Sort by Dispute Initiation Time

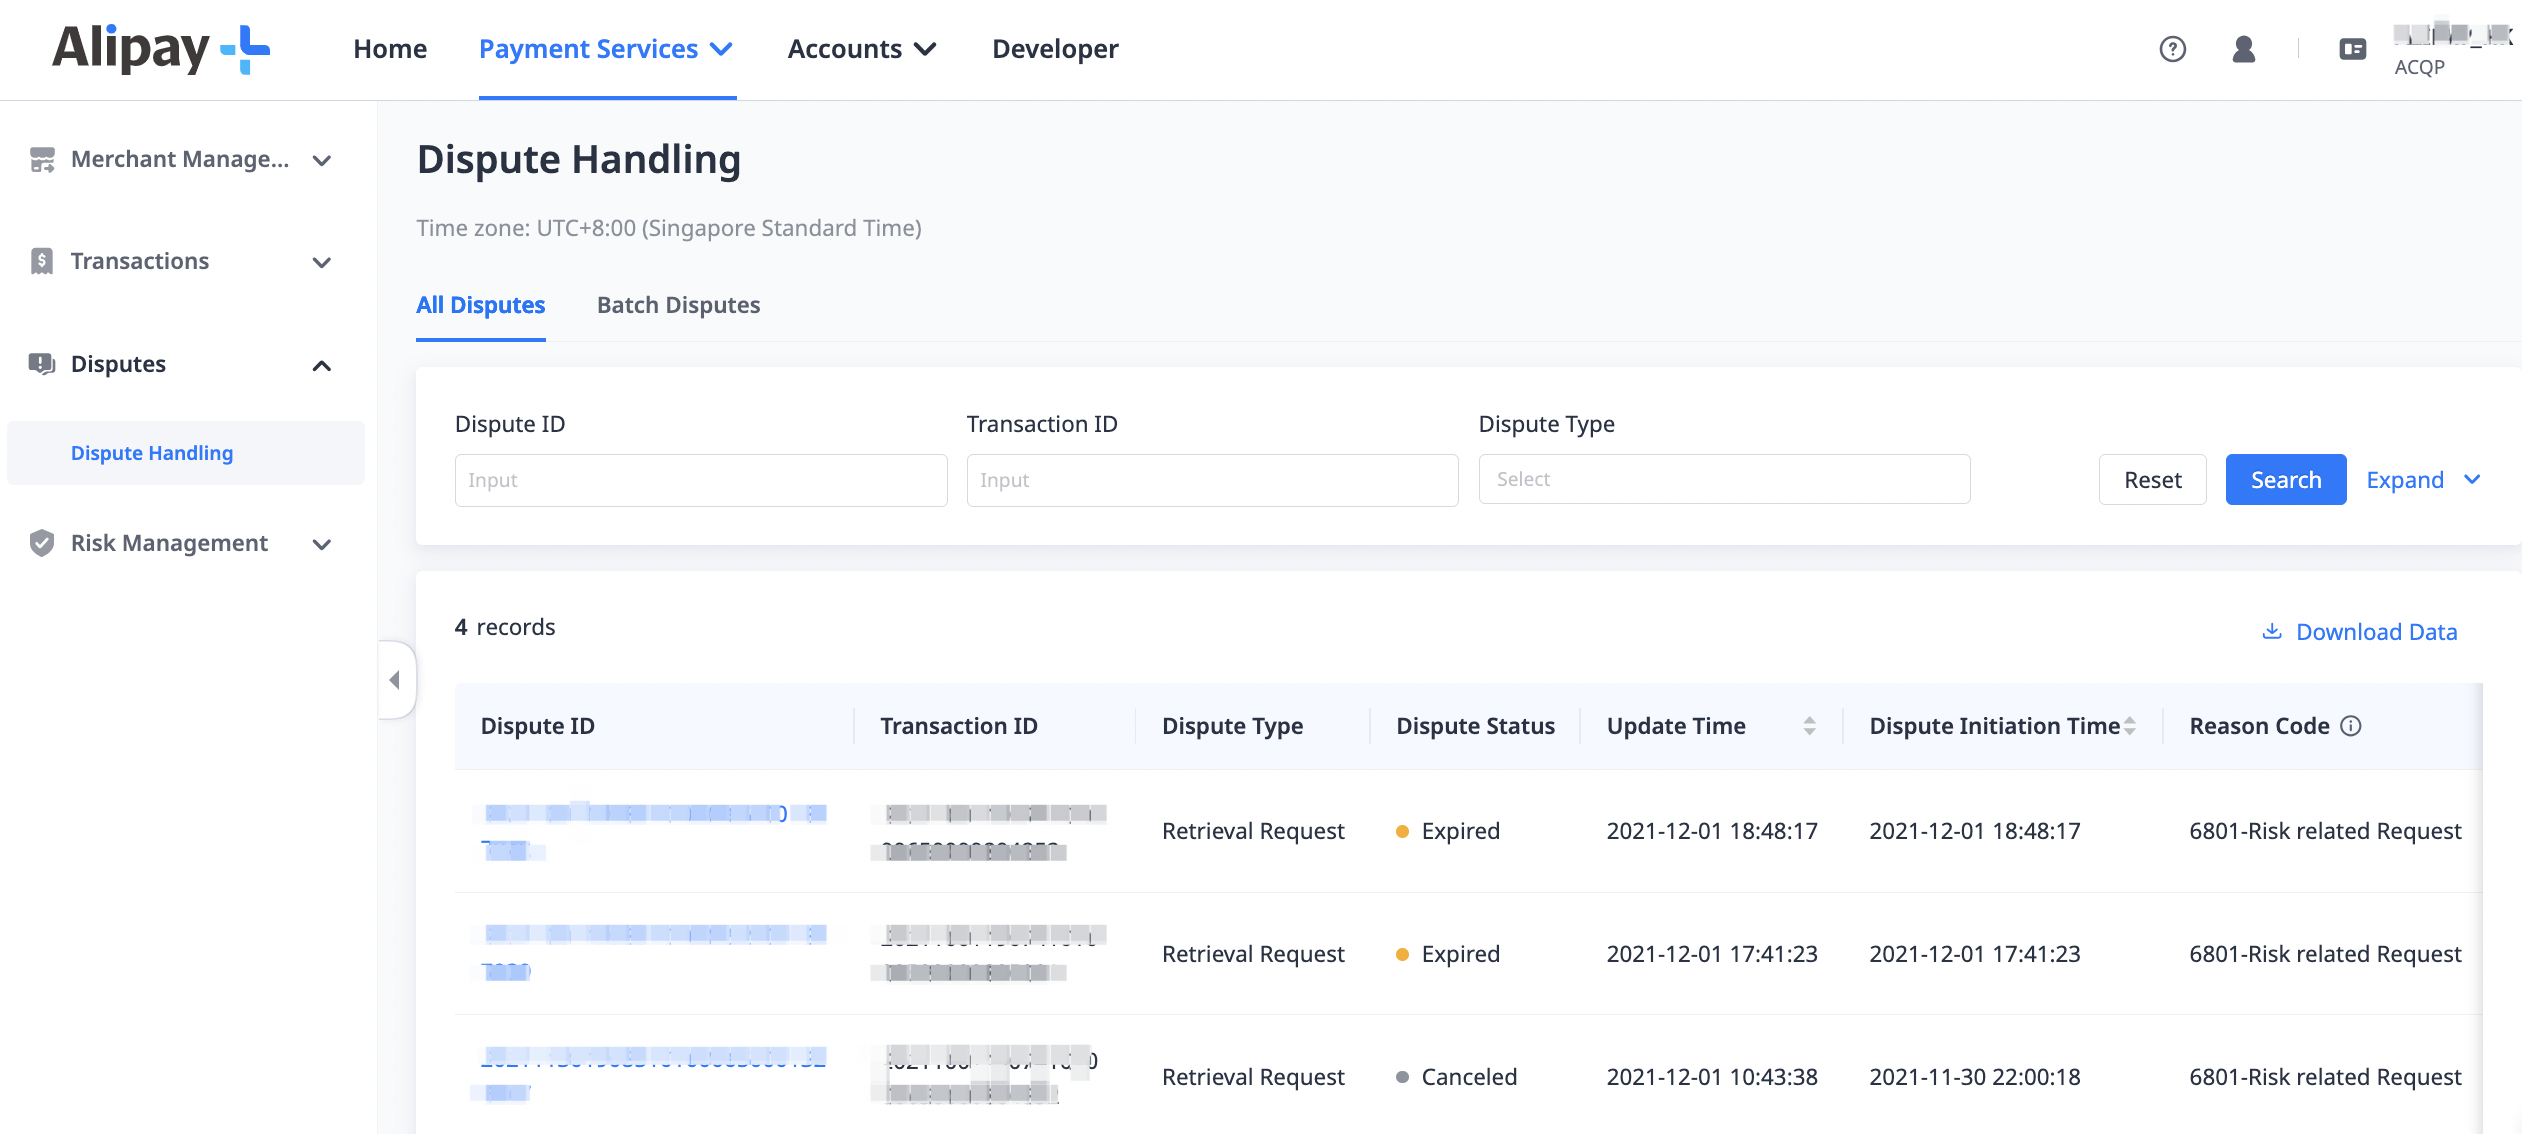click(2128, 726)
